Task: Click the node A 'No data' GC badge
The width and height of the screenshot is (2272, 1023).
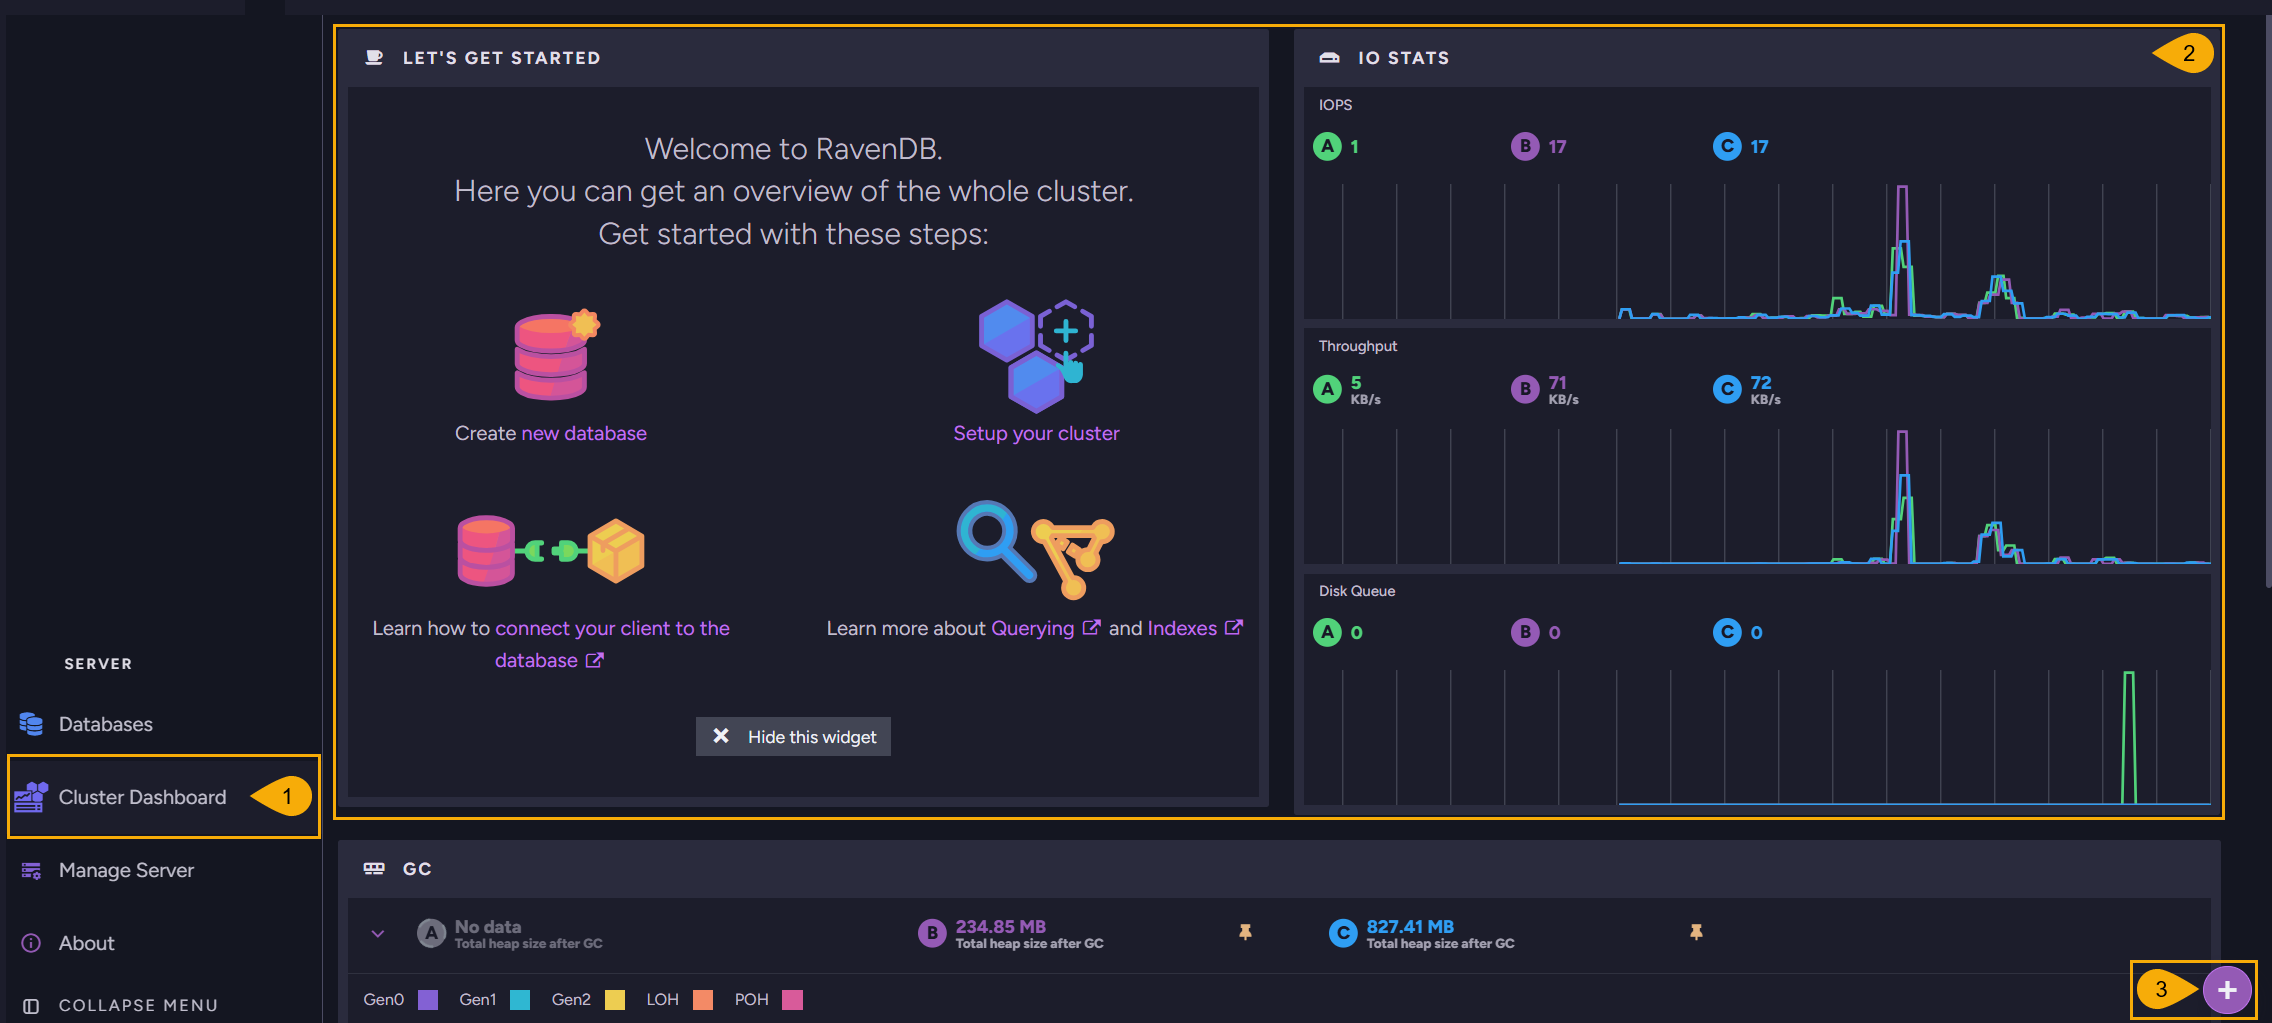Action: point(431,933)
